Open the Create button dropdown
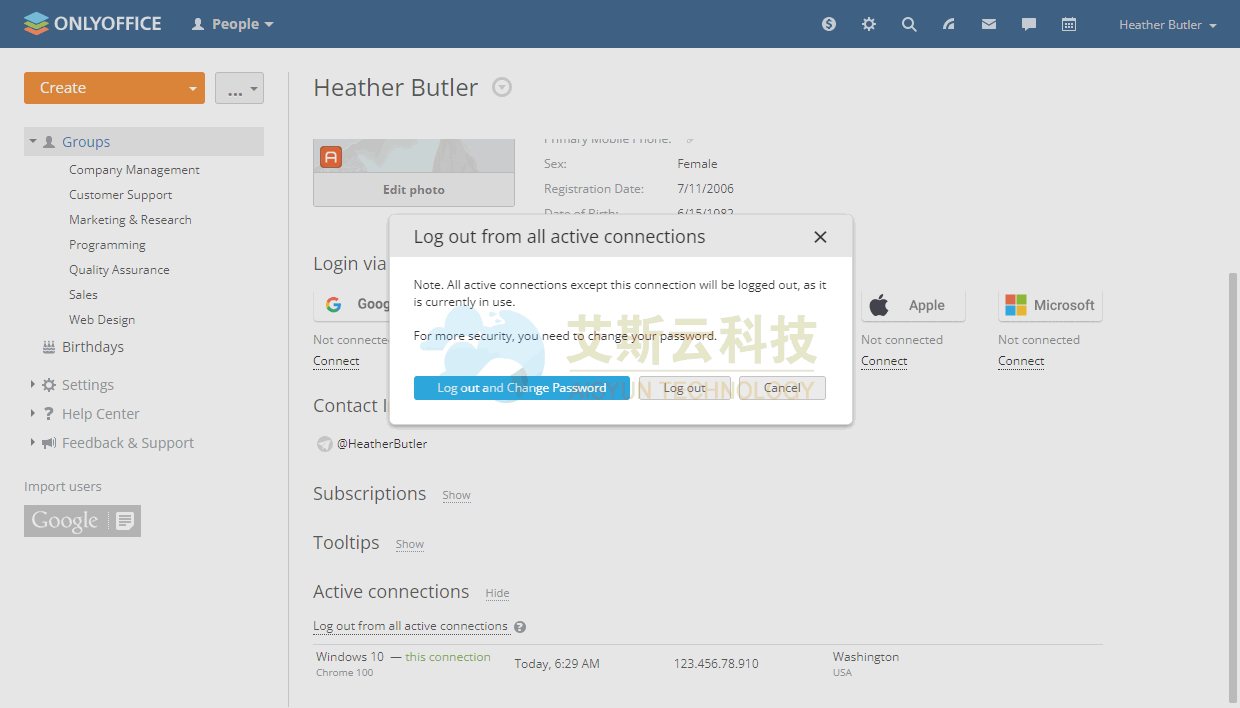The image size is (1240, 708). [193, 88]
